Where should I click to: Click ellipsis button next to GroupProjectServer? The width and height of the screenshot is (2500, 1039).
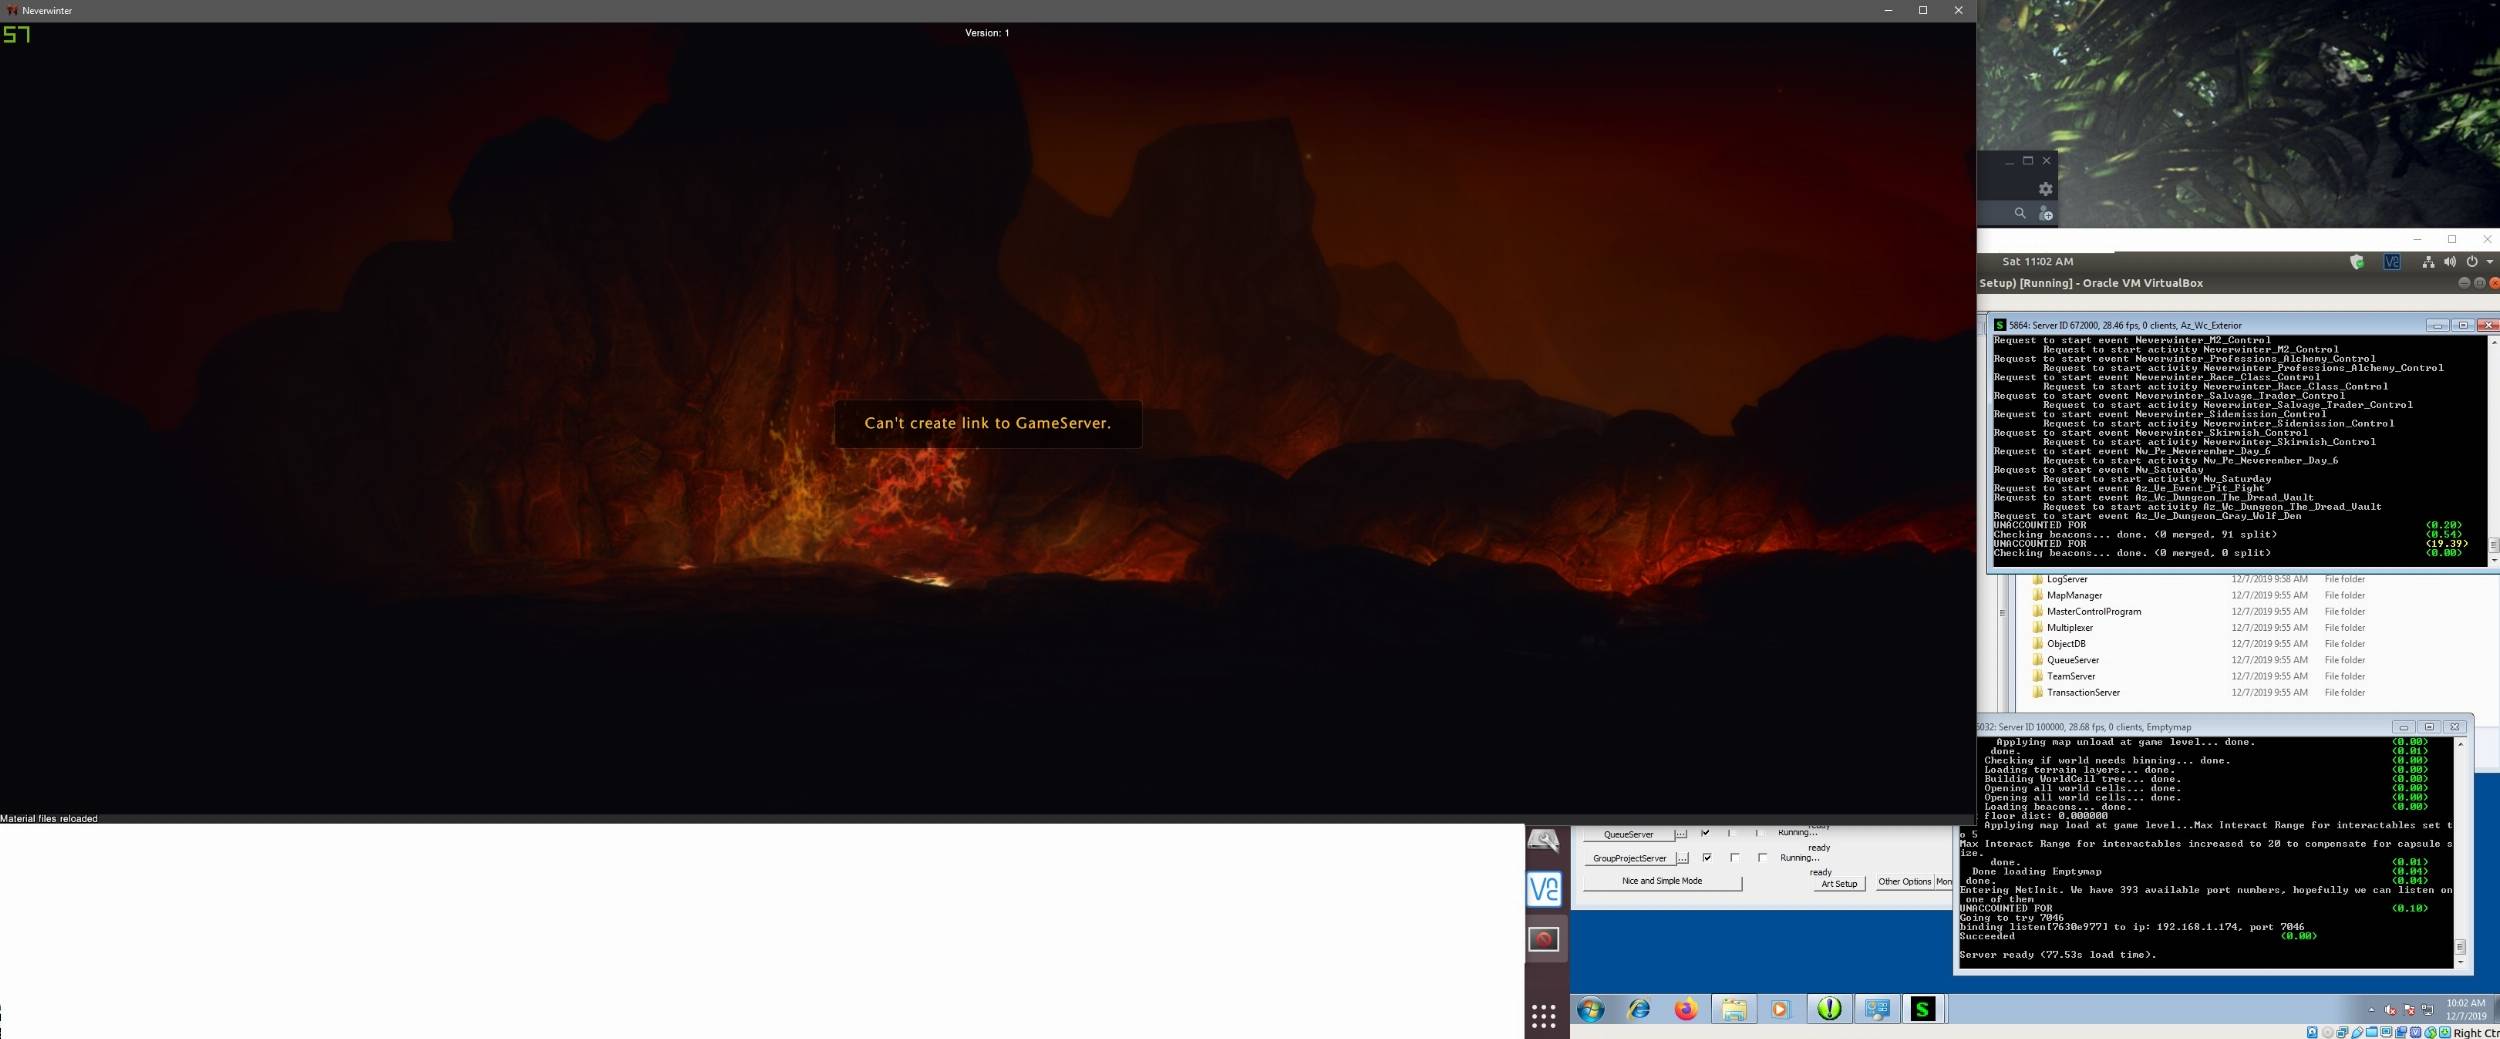click(1682, 858)
